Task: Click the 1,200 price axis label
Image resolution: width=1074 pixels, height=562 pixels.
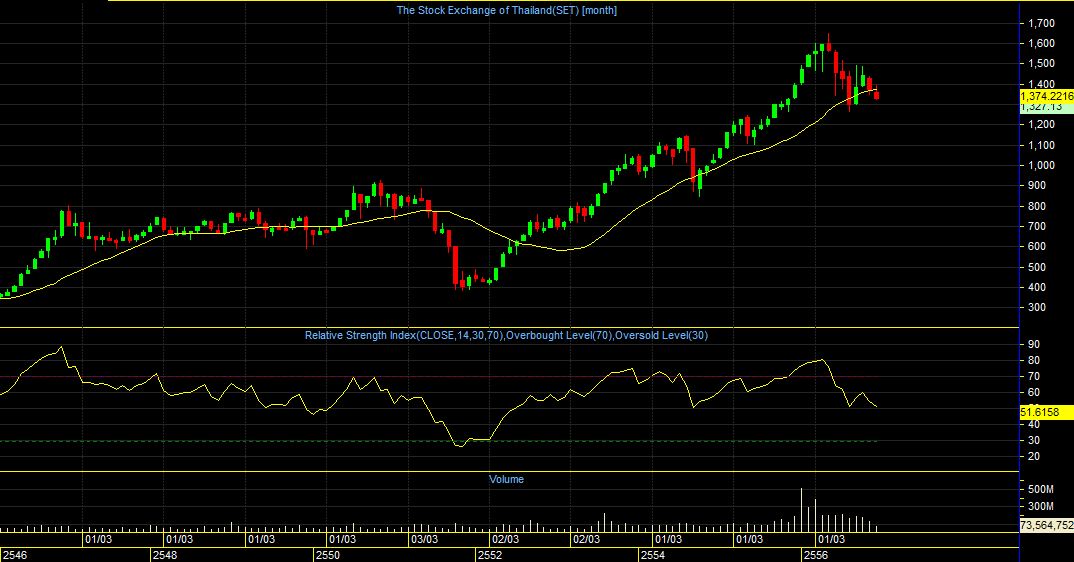Action: pyautogui.click(x=1041, y=124)
